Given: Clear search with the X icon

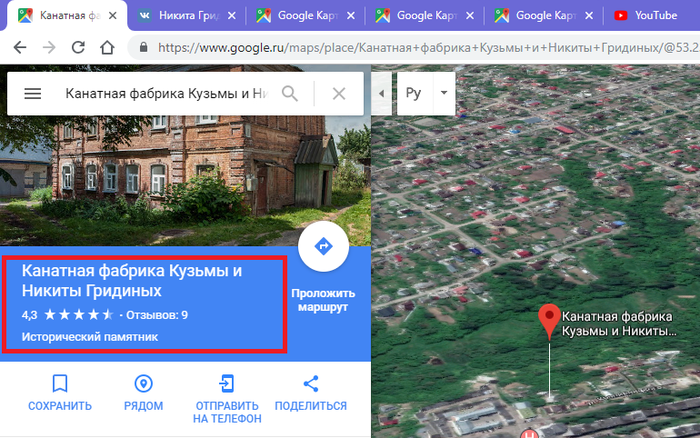Looking at the screenshot, I should coord(339,93).
